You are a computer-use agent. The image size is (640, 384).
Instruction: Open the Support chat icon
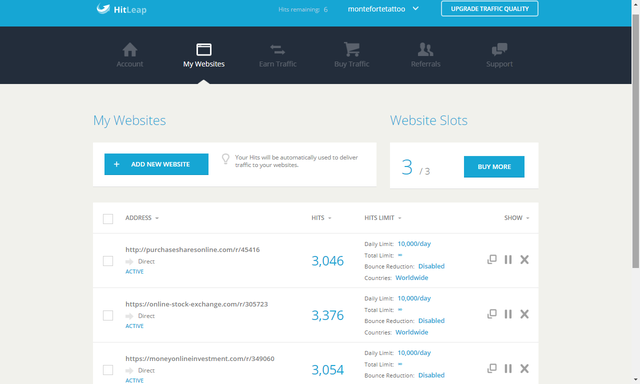(499, 49)
